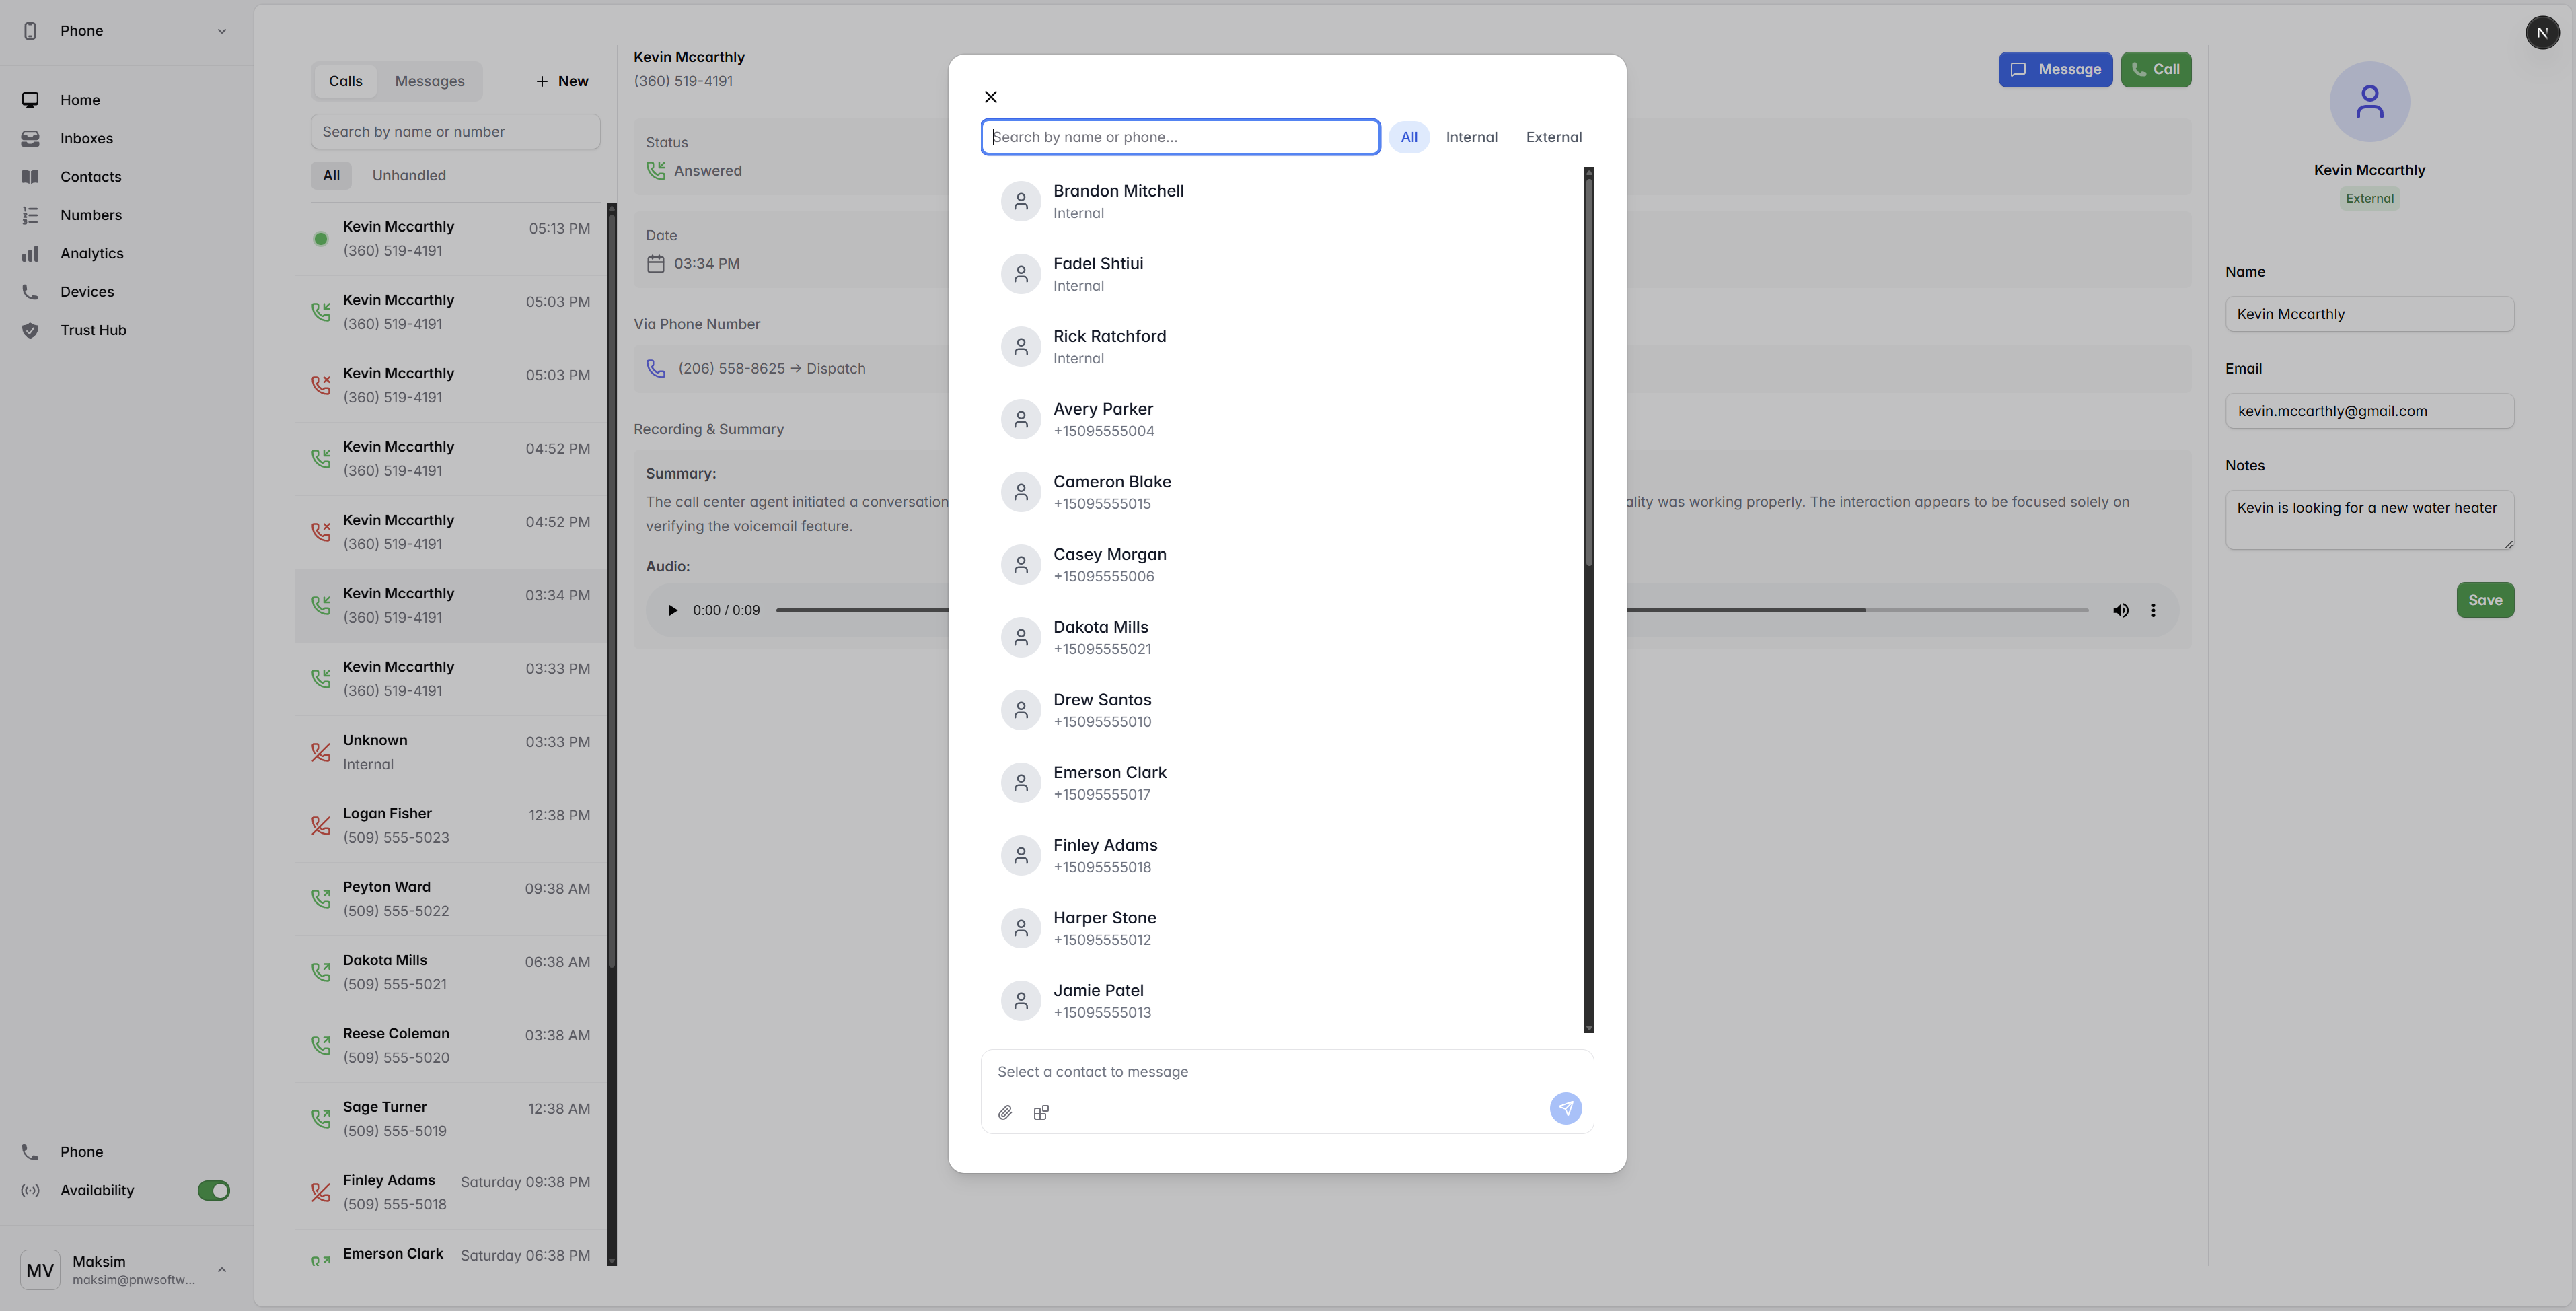This screenshot has width=2576, height=1311.
Task: Click the audio playback progress bar
Action: pyautogui.click(x=1431, y=610)
